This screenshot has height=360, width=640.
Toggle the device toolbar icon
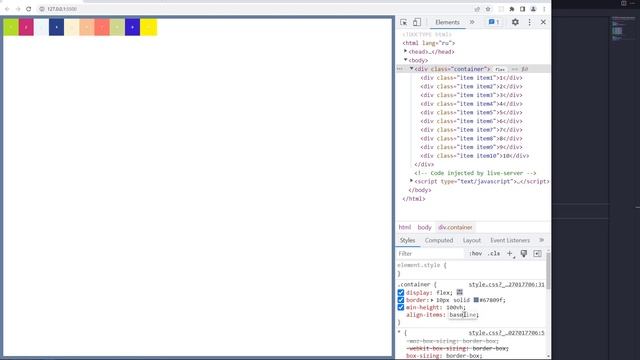tap(417, 22)
